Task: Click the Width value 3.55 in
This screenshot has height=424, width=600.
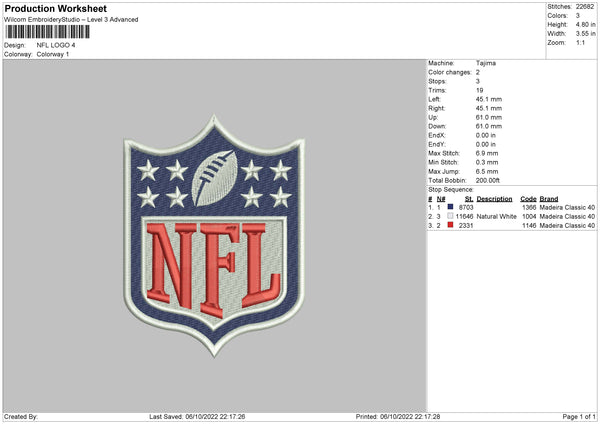Action: coord(585,34)
